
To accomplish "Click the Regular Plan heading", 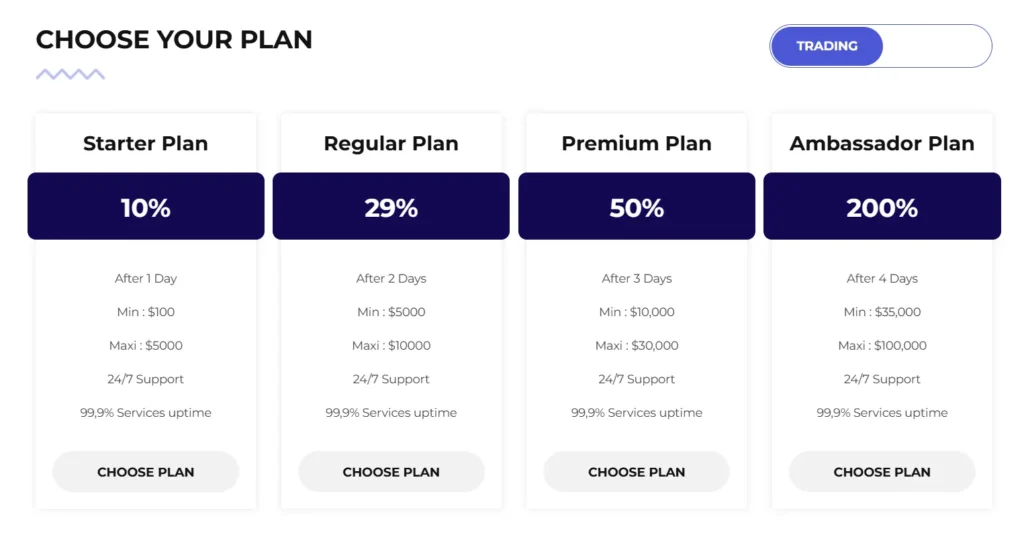I will (x=391, y=143).
